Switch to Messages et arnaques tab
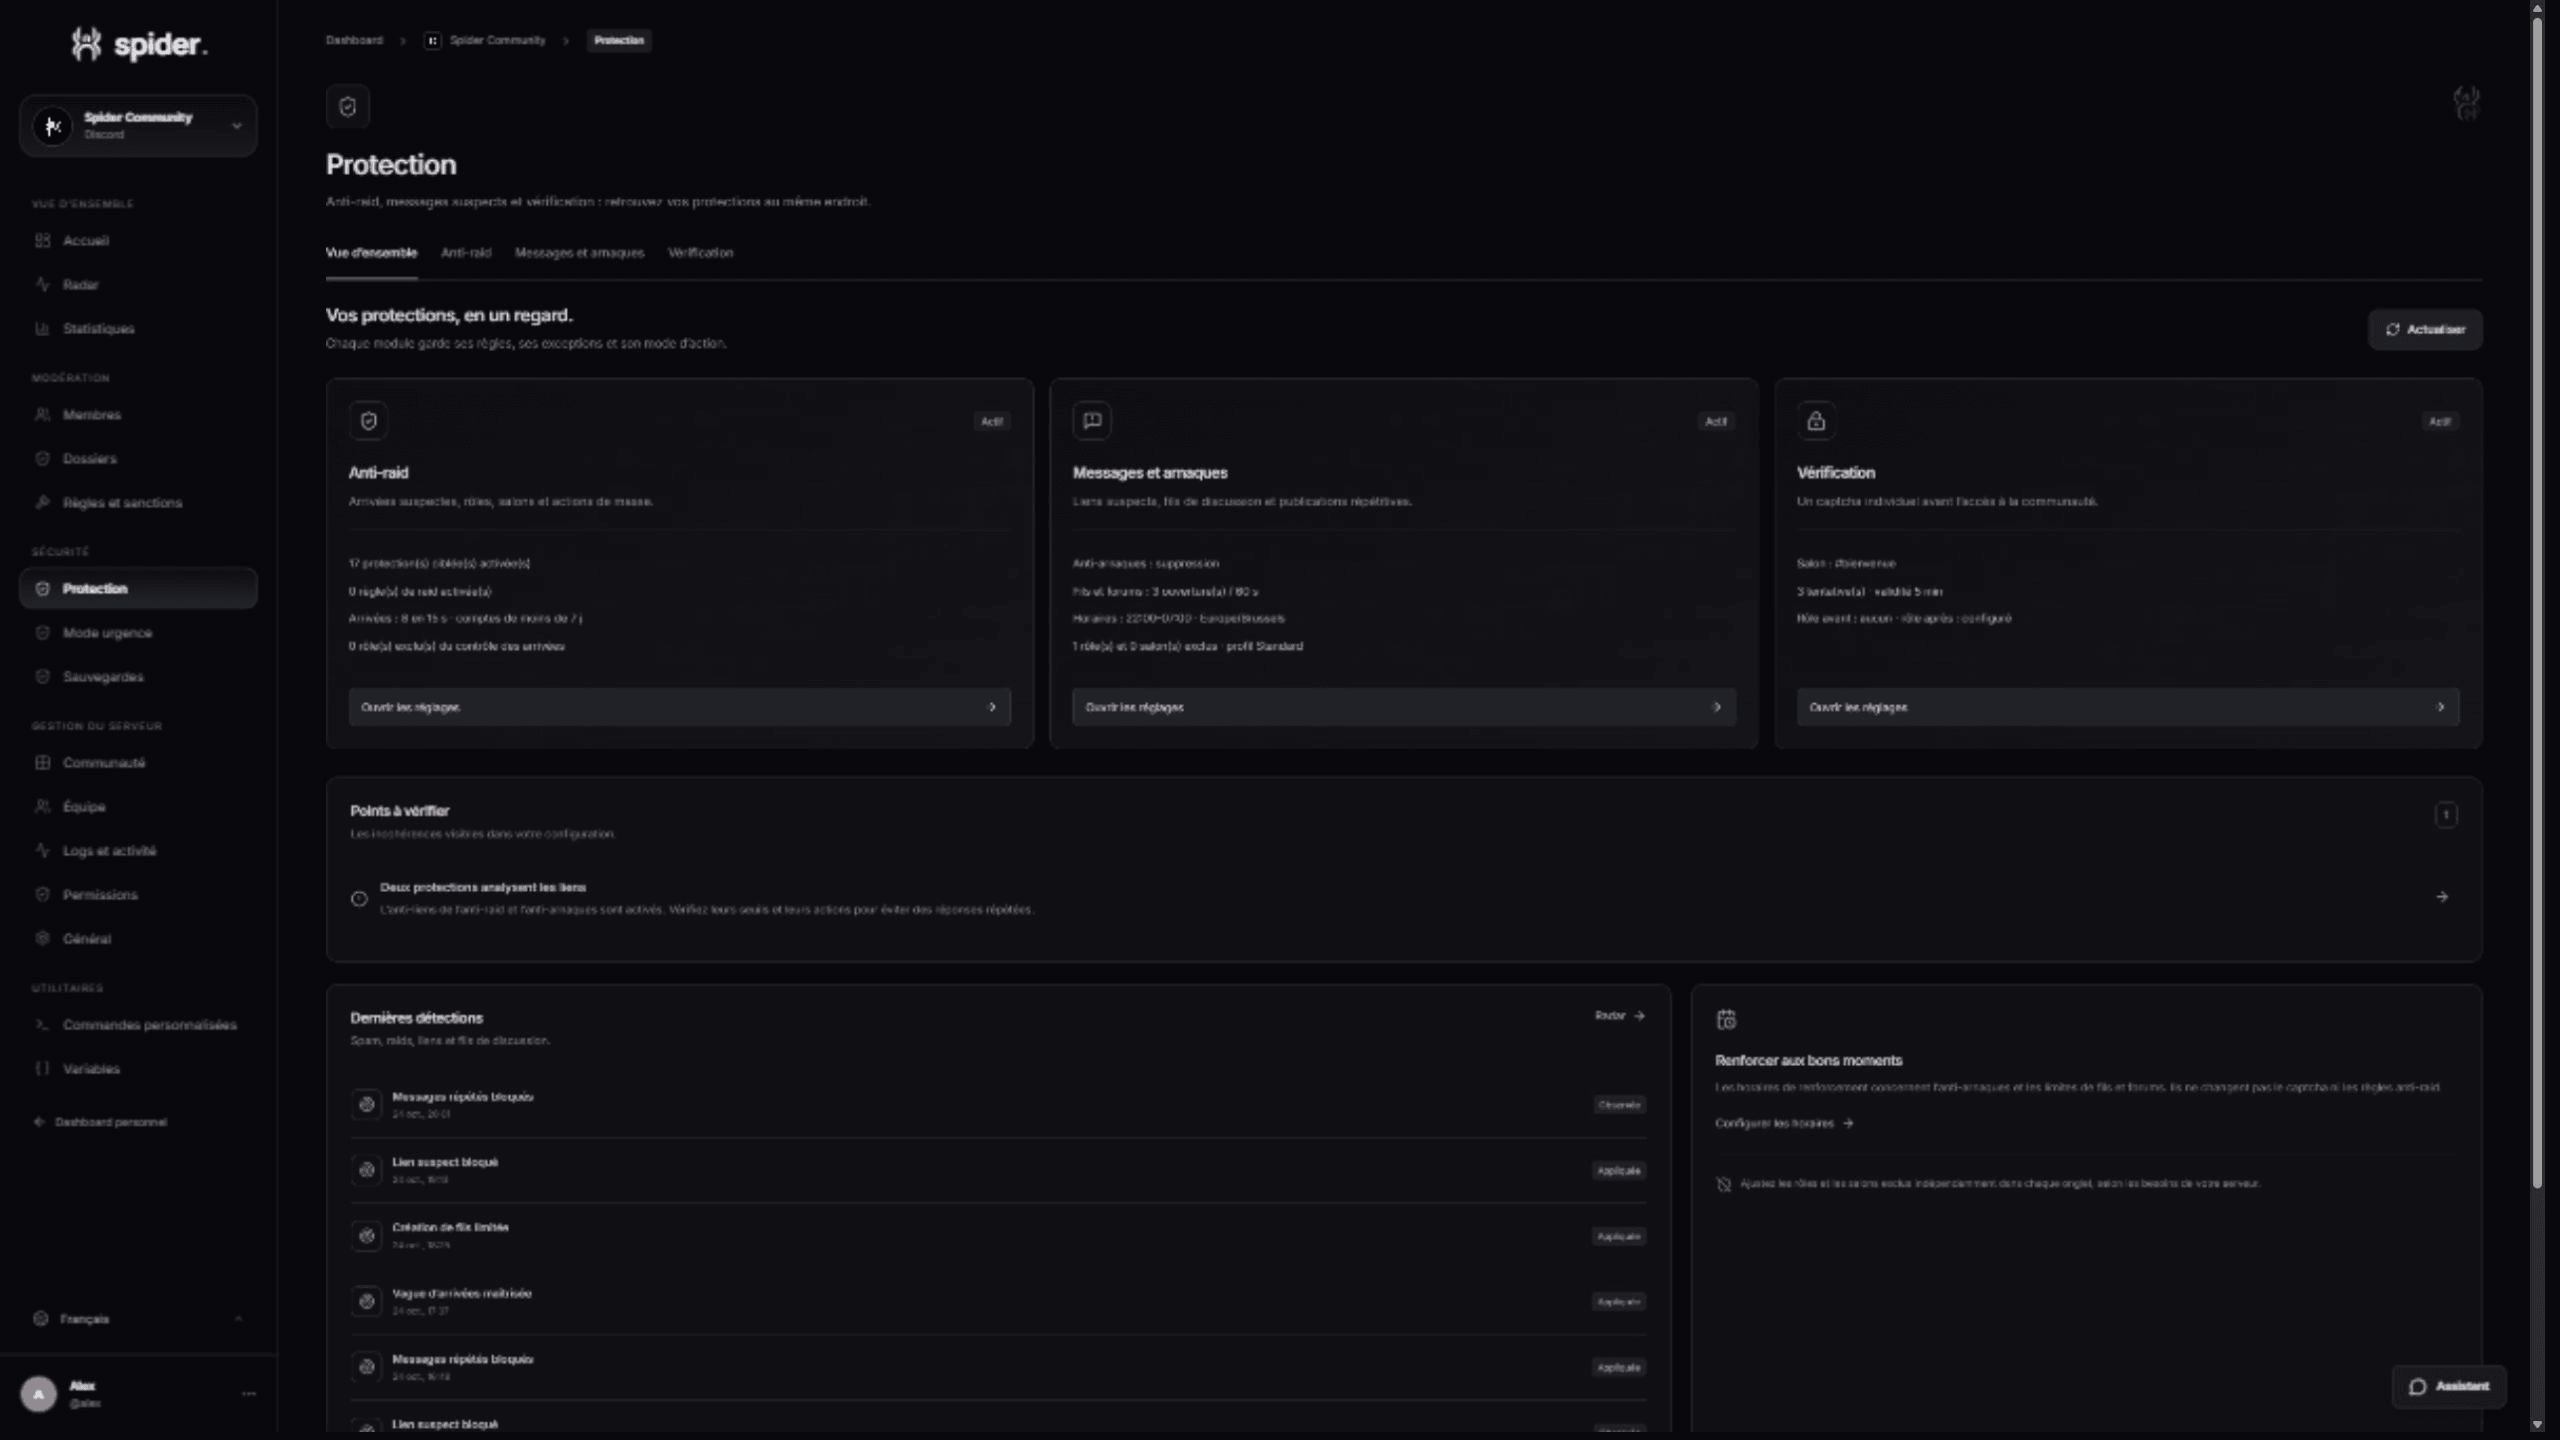This screenshot has width=2560, height=1440. click(579, 253)
